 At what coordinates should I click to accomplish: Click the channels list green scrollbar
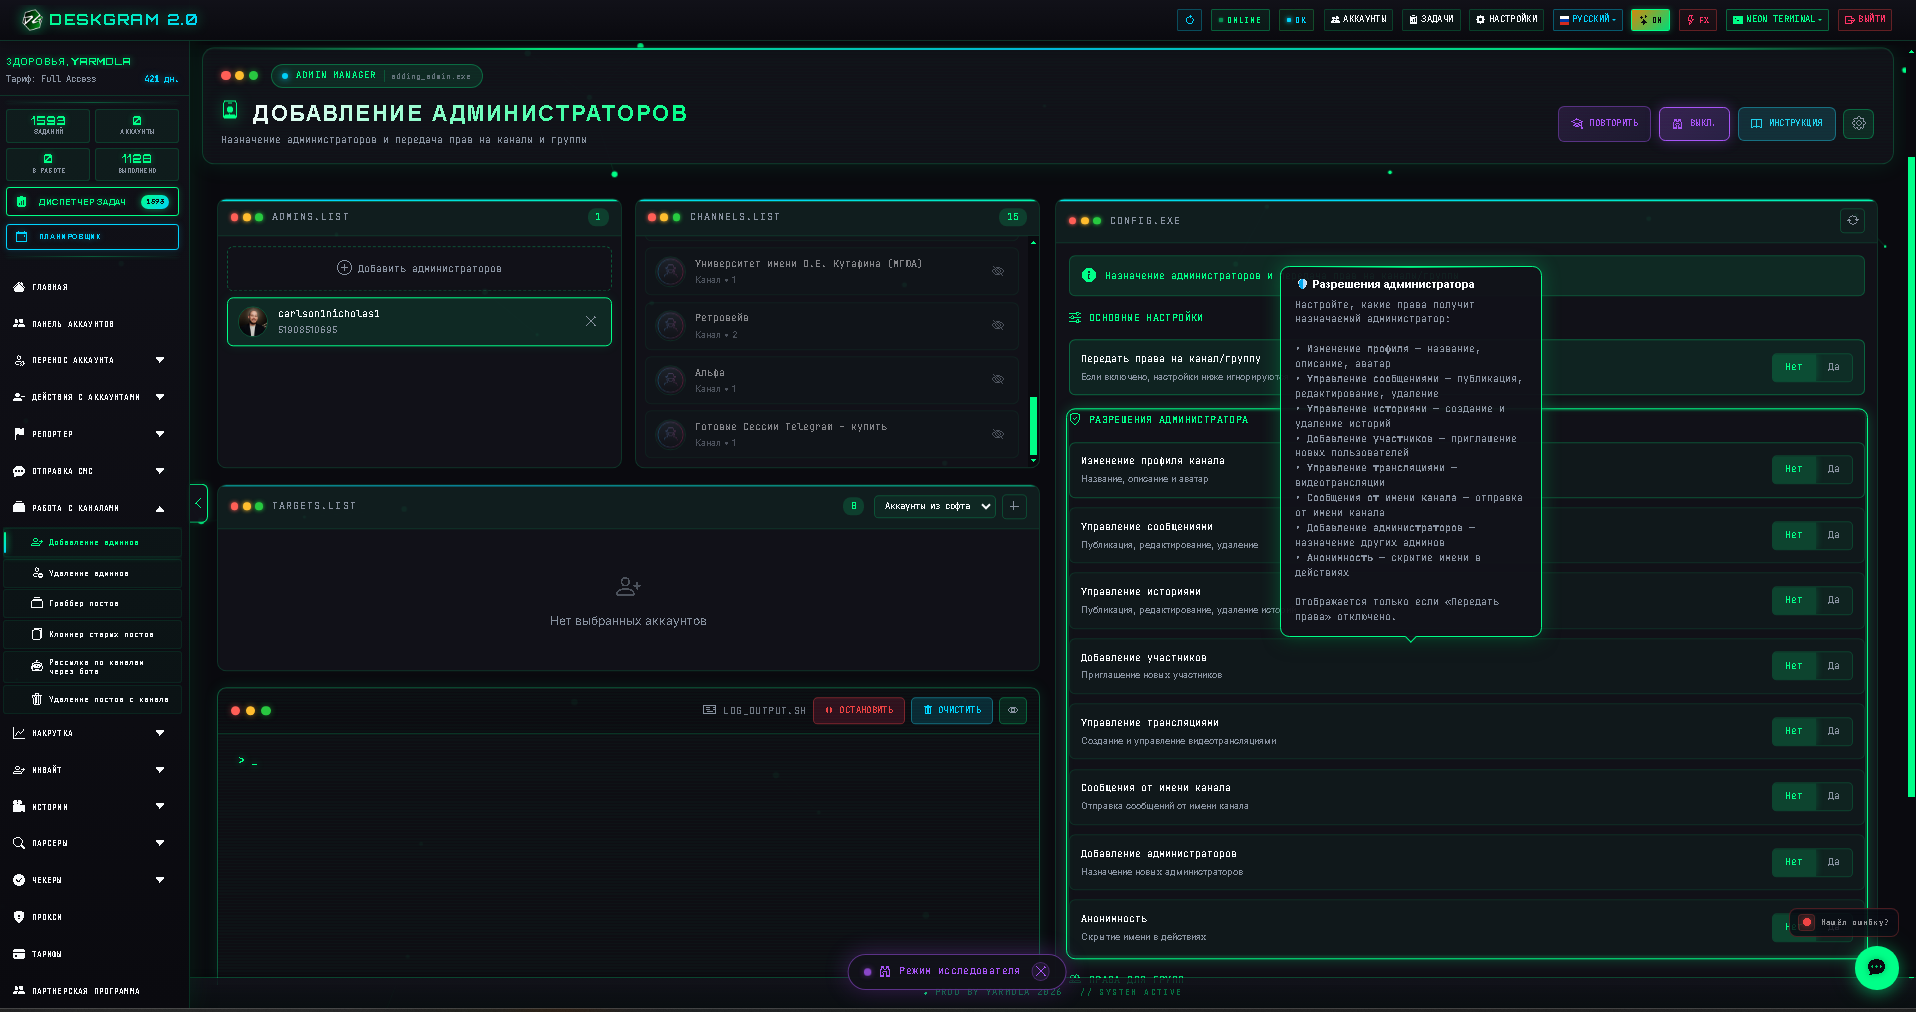click(x=1033, y=426)
